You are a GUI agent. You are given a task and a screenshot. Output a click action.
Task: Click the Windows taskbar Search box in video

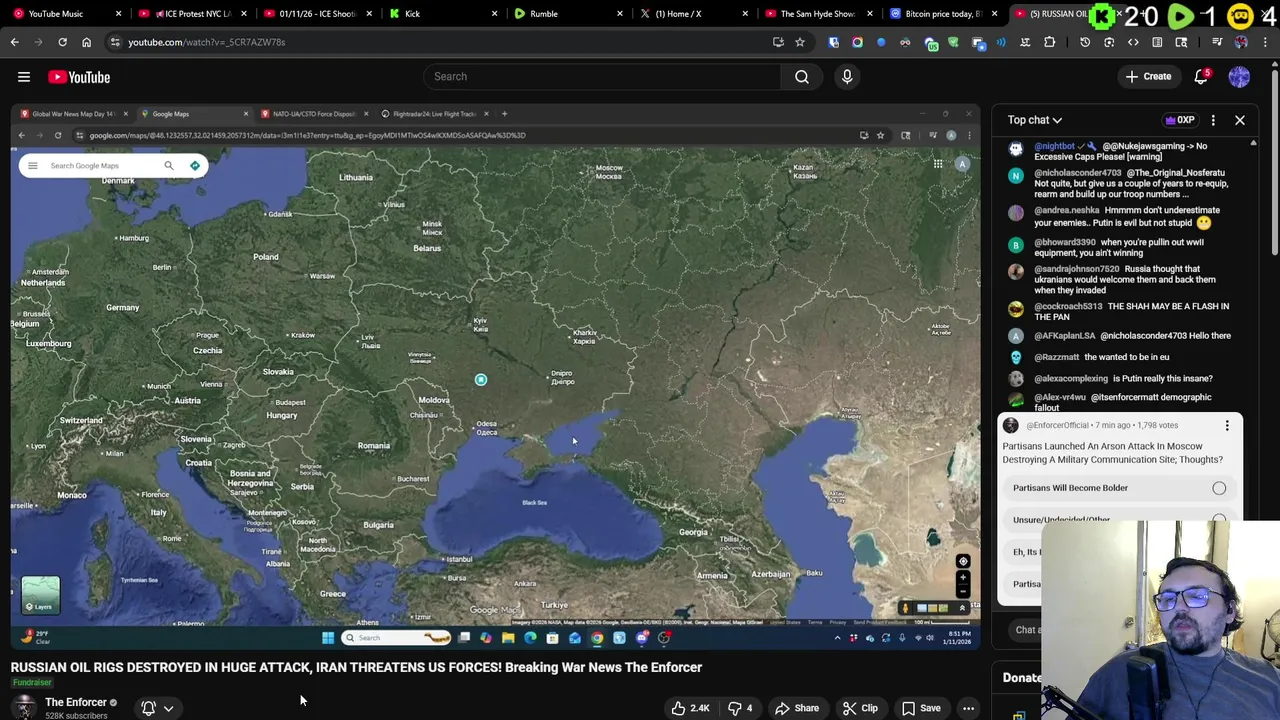point(395,638)
